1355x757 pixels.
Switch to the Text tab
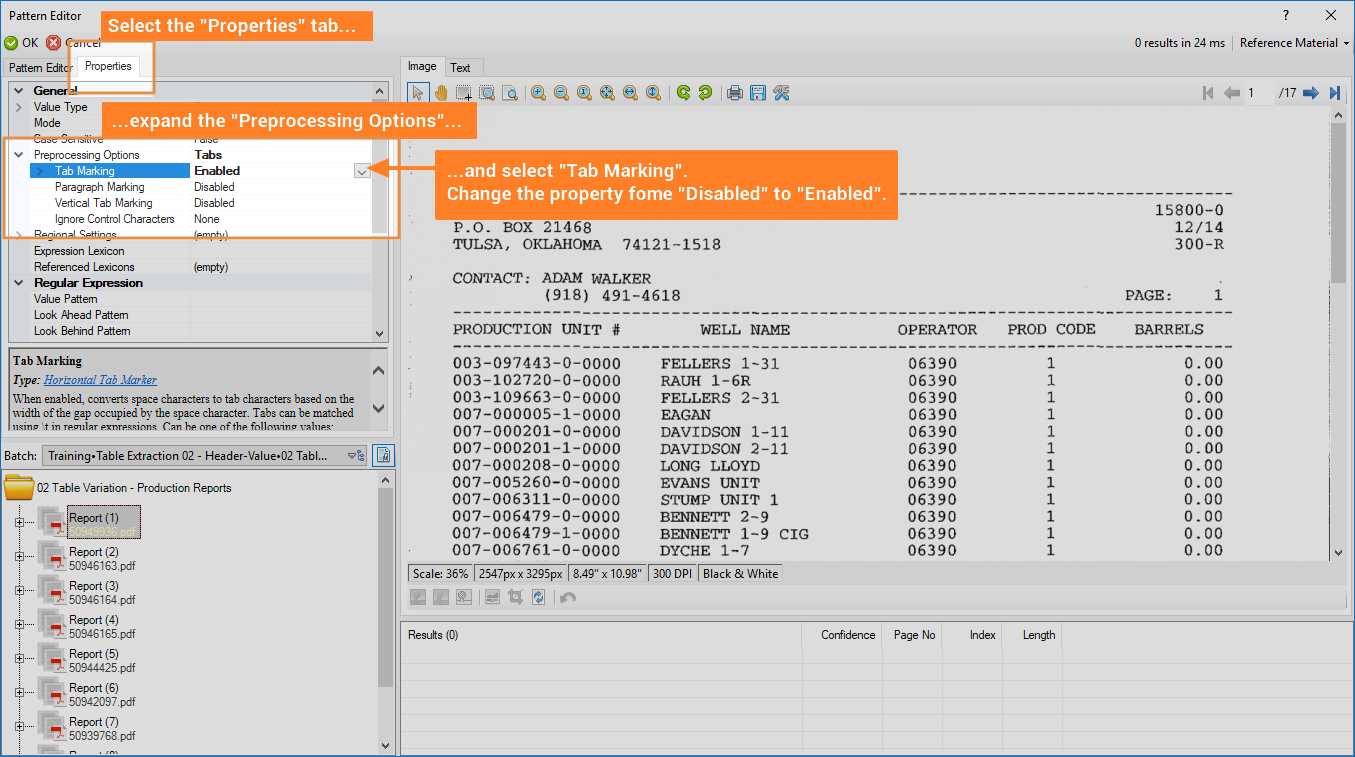[460, 68]
